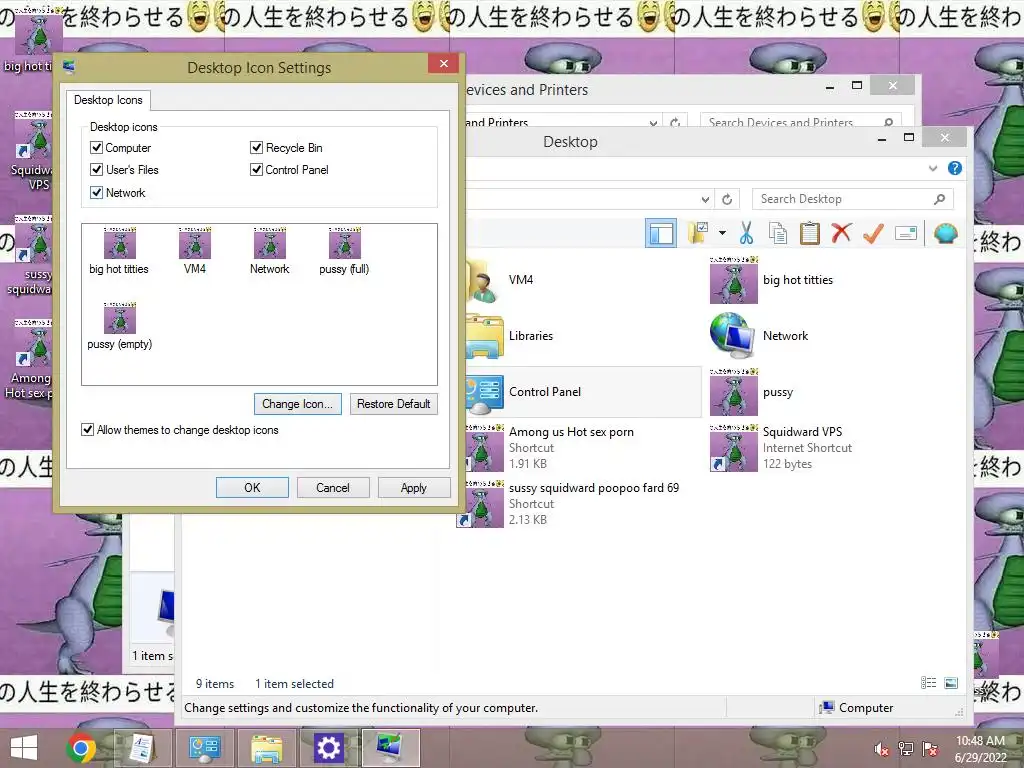Click the shell globe icon in Desktop toolbar

click(x=946, y=233)
